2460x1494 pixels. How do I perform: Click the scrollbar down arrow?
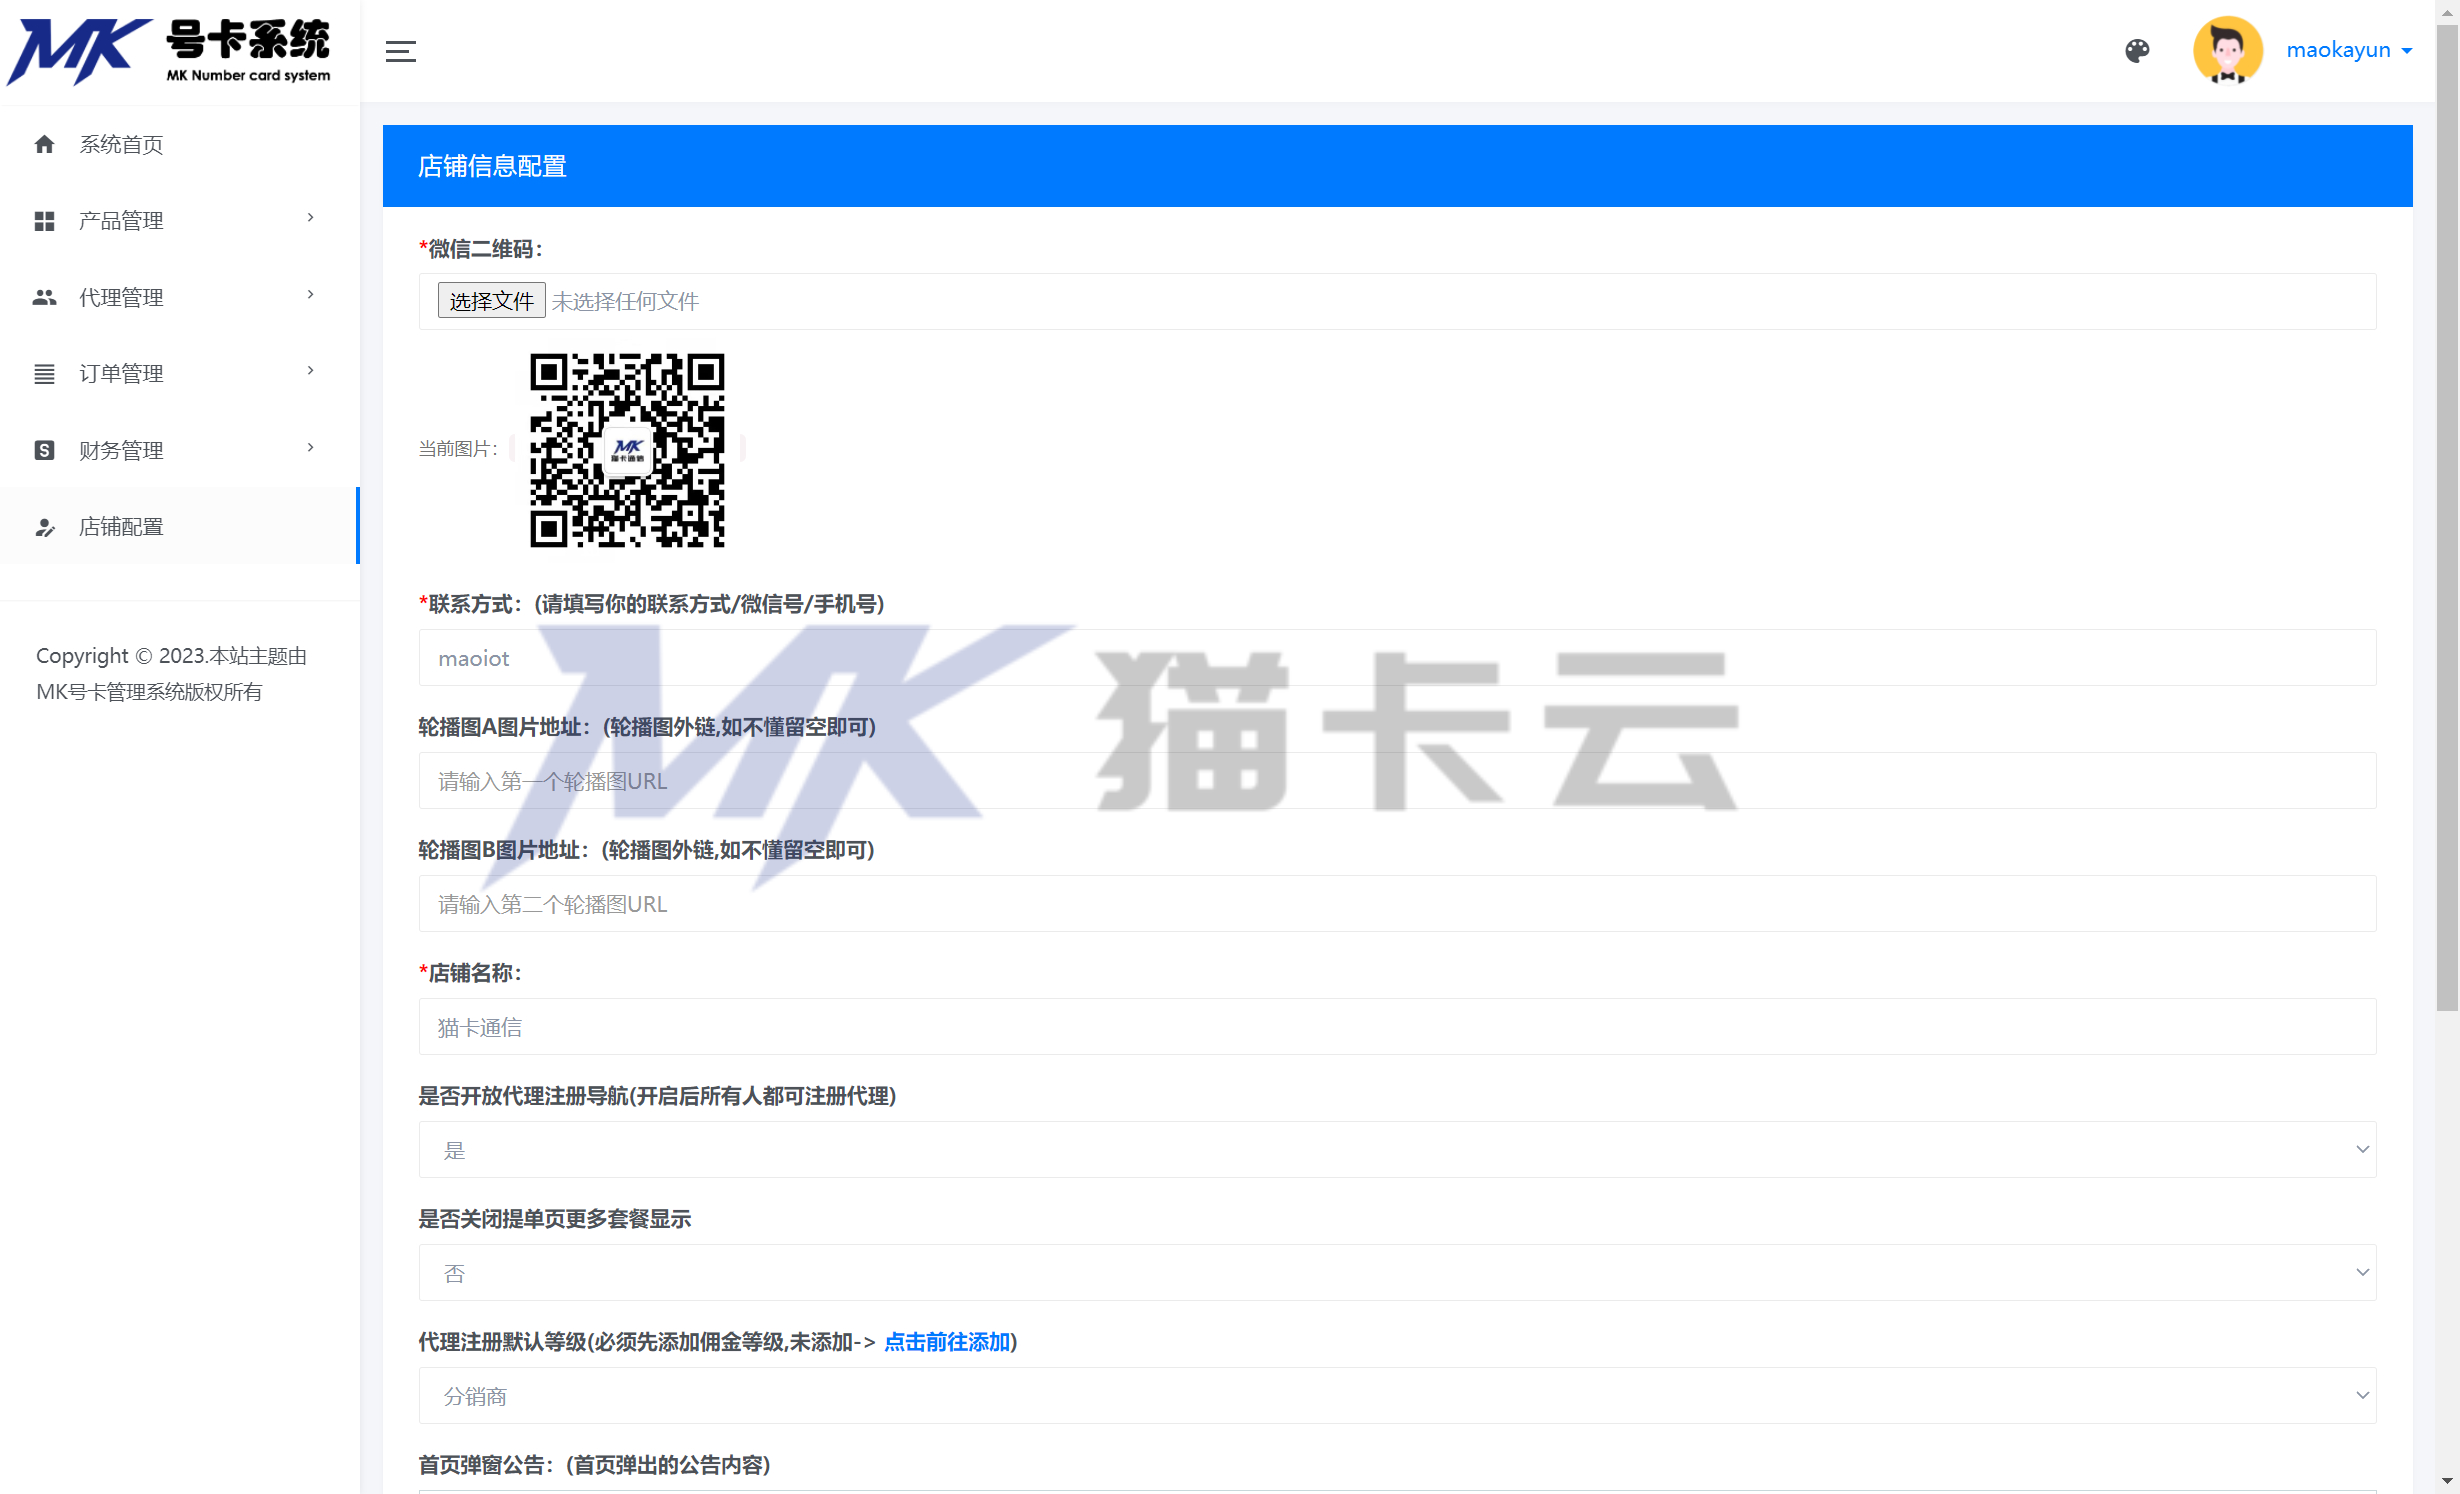(2447, 1480)
